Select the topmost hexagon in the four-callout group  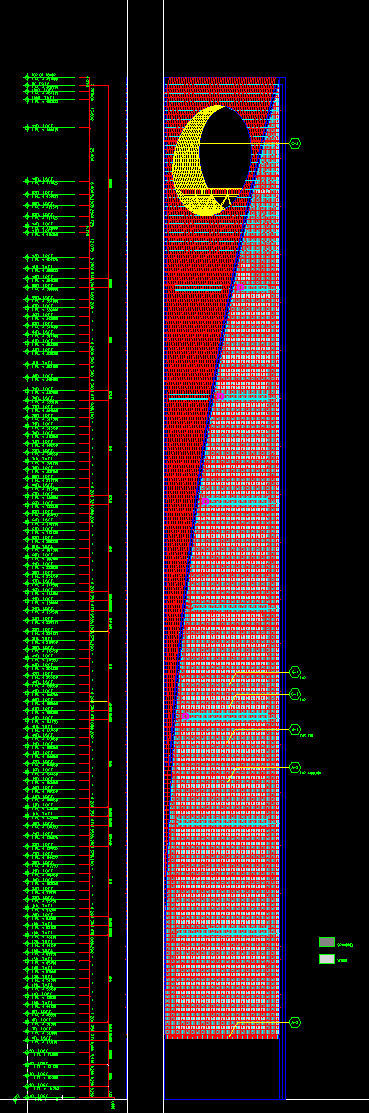click(x=294, y=671)
